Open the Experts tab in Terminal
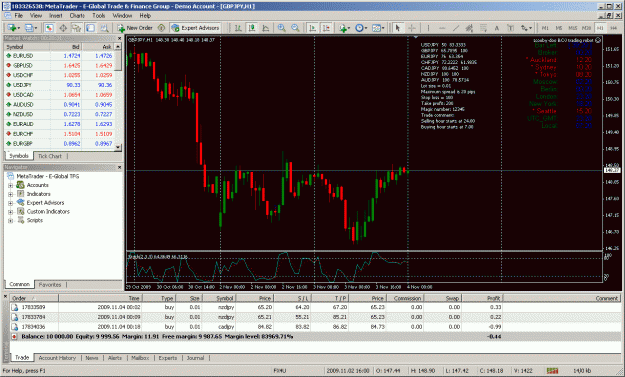625x377 pixels. click(167, 358)
